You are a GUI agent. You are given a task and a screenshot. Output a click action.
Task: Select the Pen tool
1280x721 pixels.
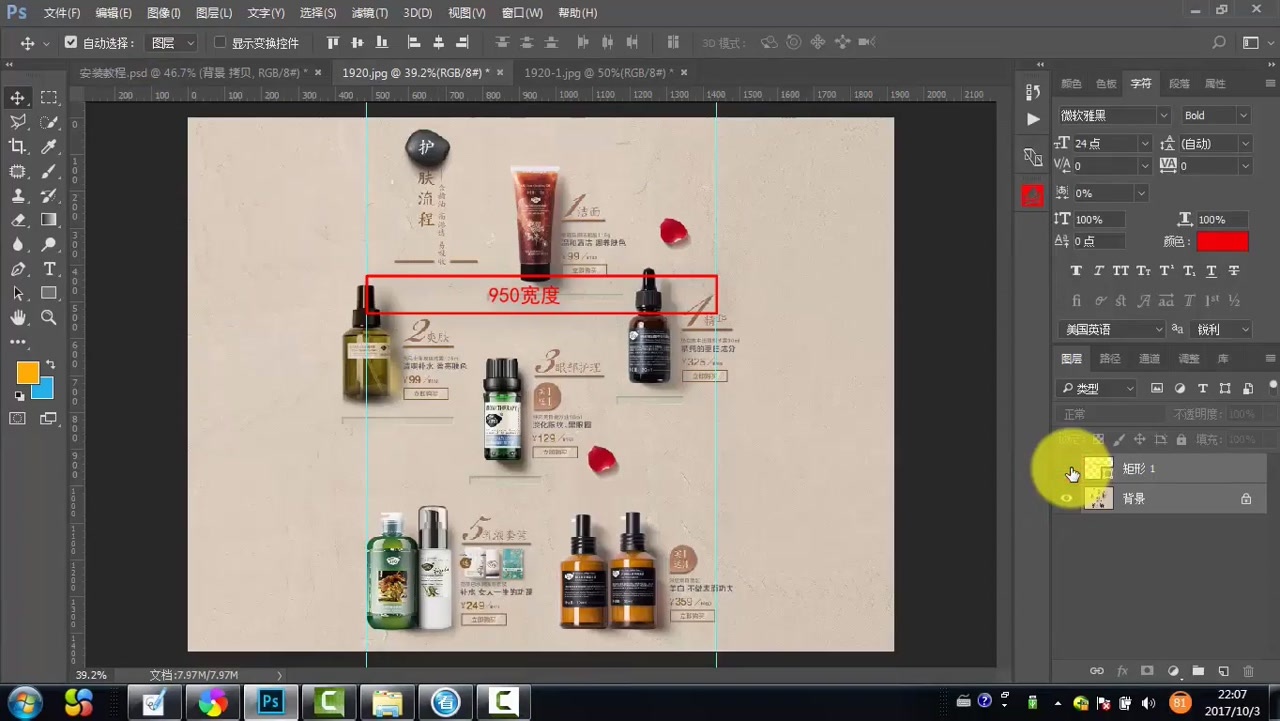click(18, 269)
